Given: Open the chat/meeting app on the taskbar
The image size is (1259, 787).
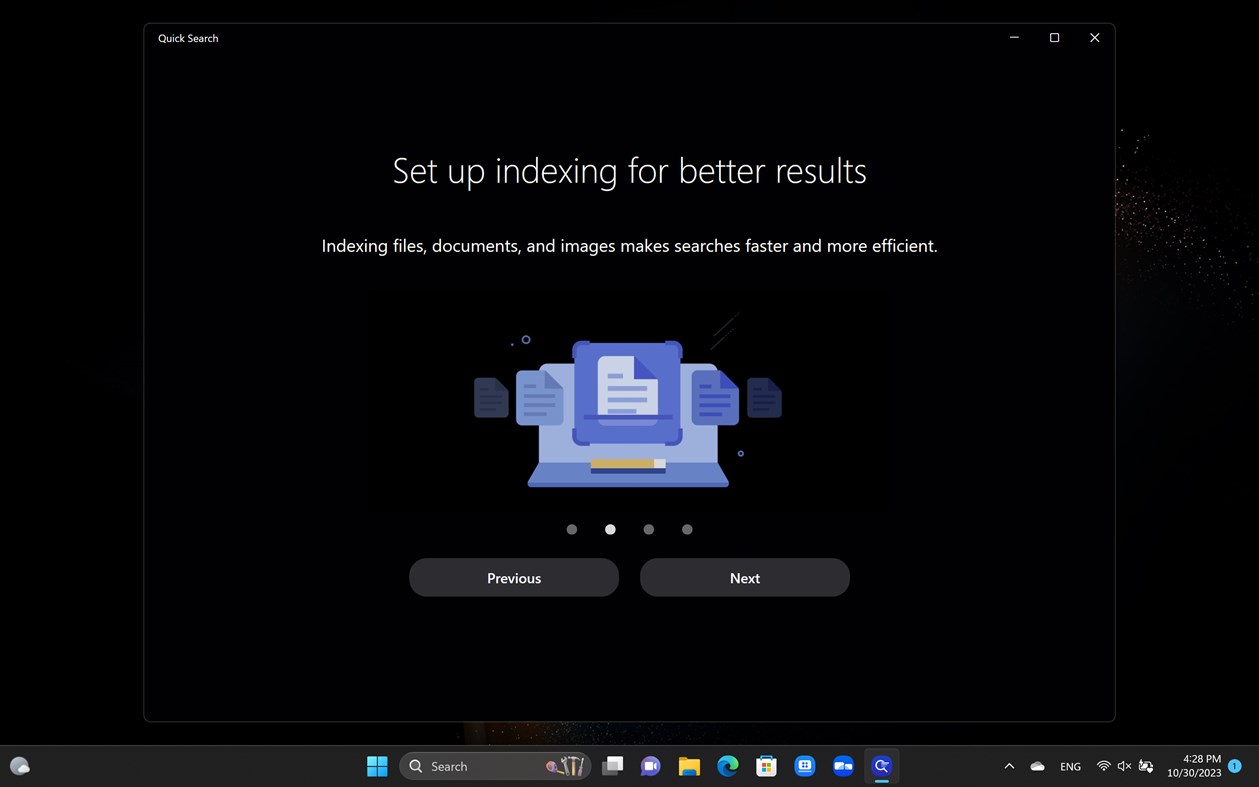Looking at the screenshot, I should (650, 766).
